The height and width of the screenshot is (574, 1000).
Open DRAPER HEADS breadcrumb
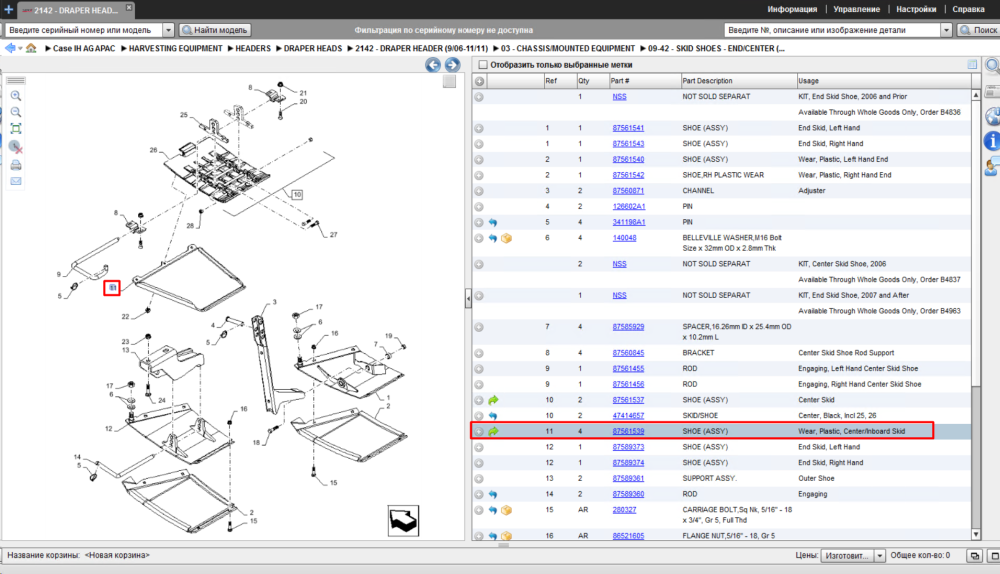(x=312, y=48)
